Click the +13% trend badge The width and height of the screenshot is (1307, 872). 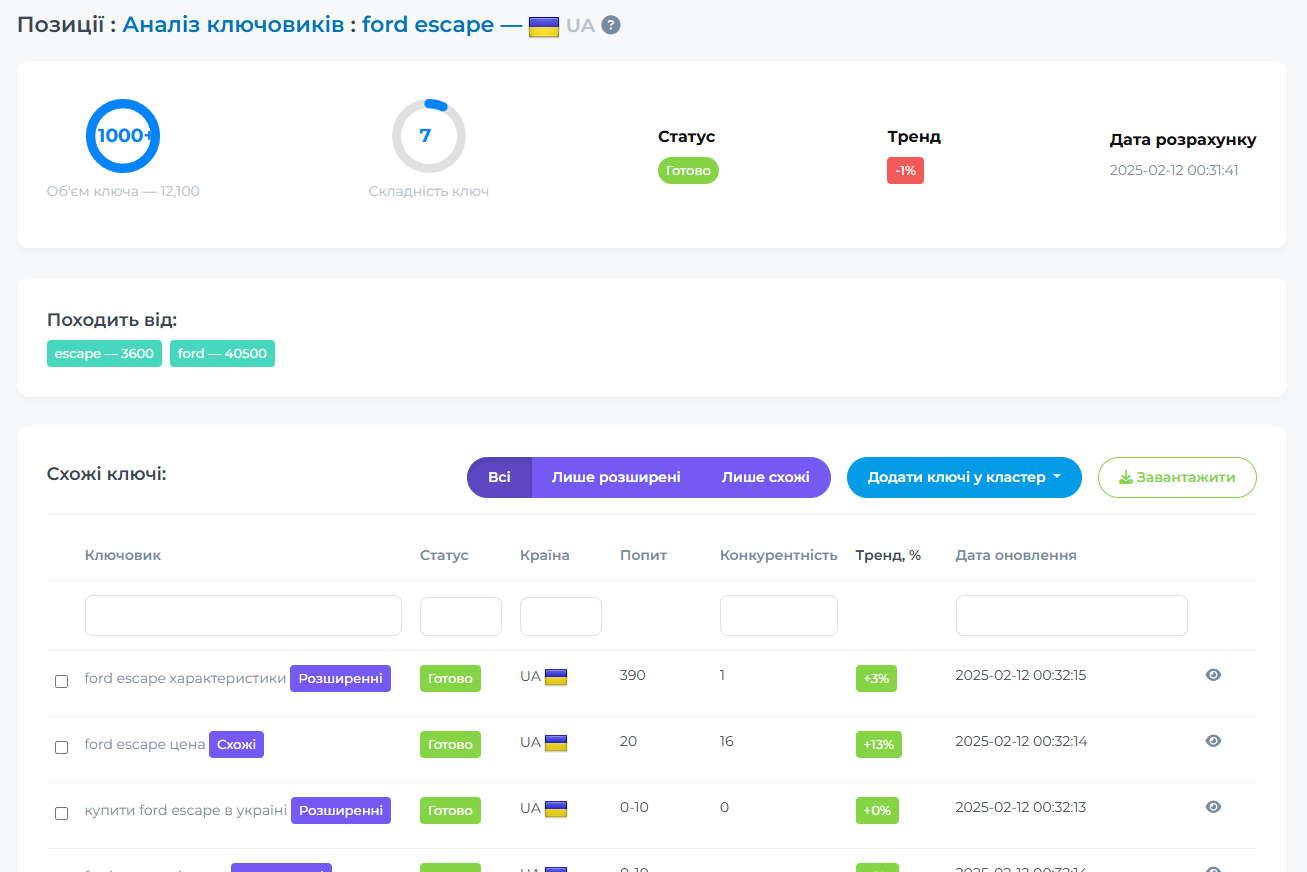click(879, 744)
